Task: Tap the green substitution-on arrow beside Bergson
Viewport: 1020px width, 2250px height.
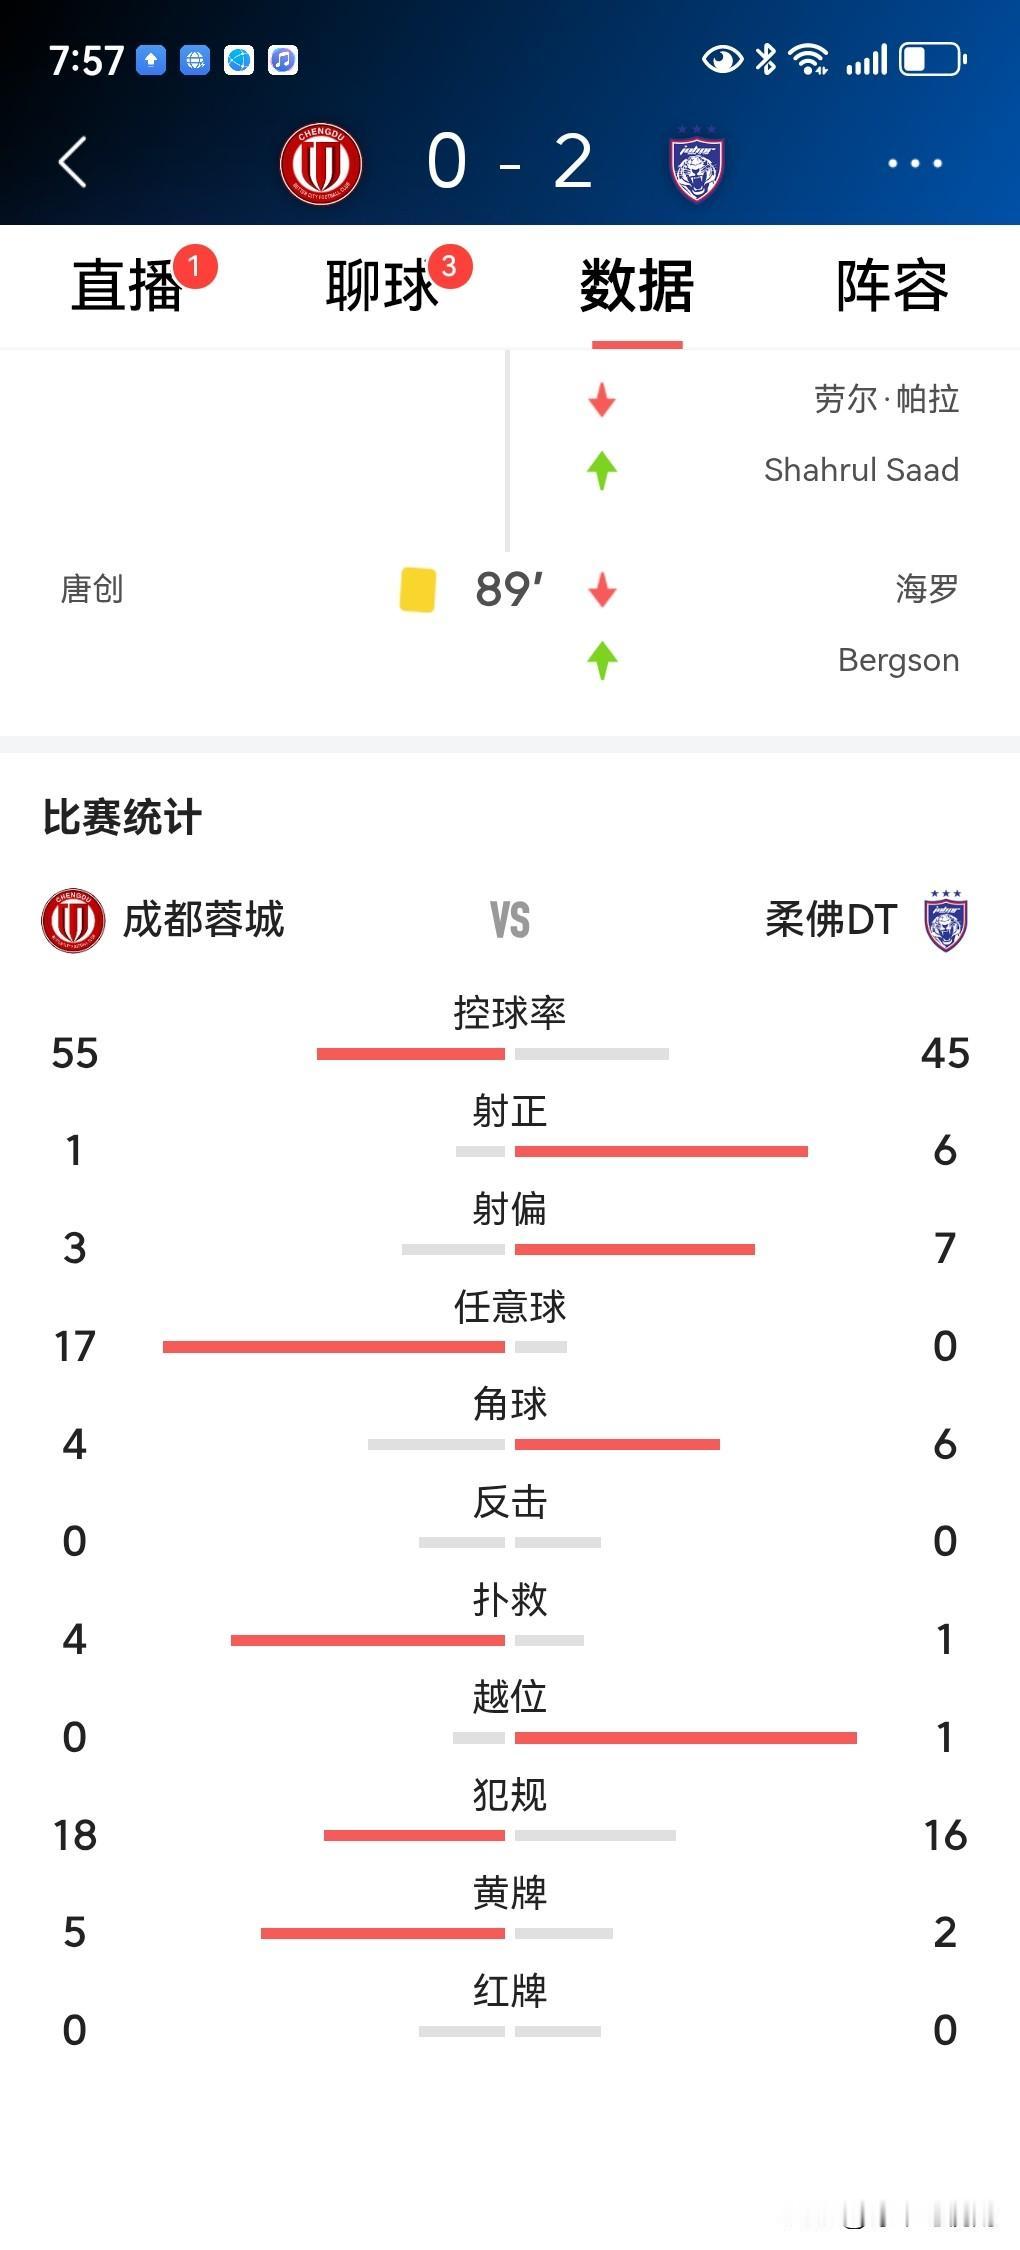Action: point(602,660)
